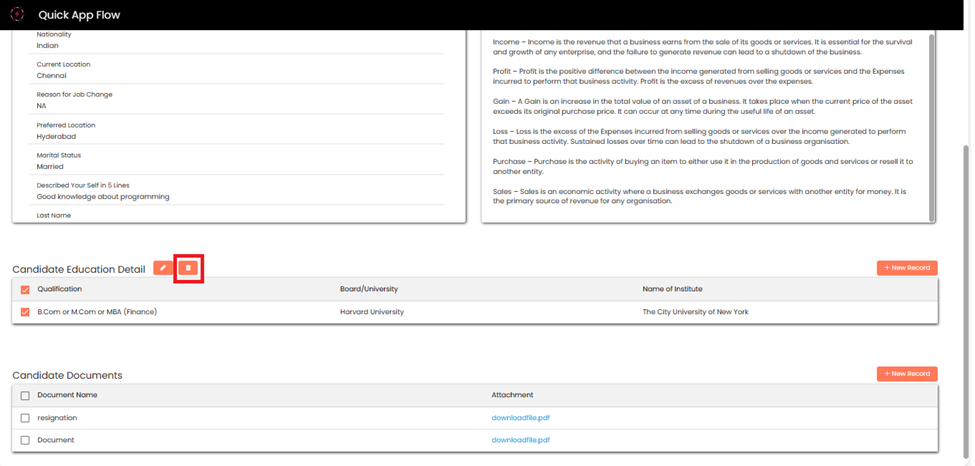The image size is (975, 466).
Task: Uncheck the B.Com or M.Com or MBA row checkbox
Action: (26, 312)
